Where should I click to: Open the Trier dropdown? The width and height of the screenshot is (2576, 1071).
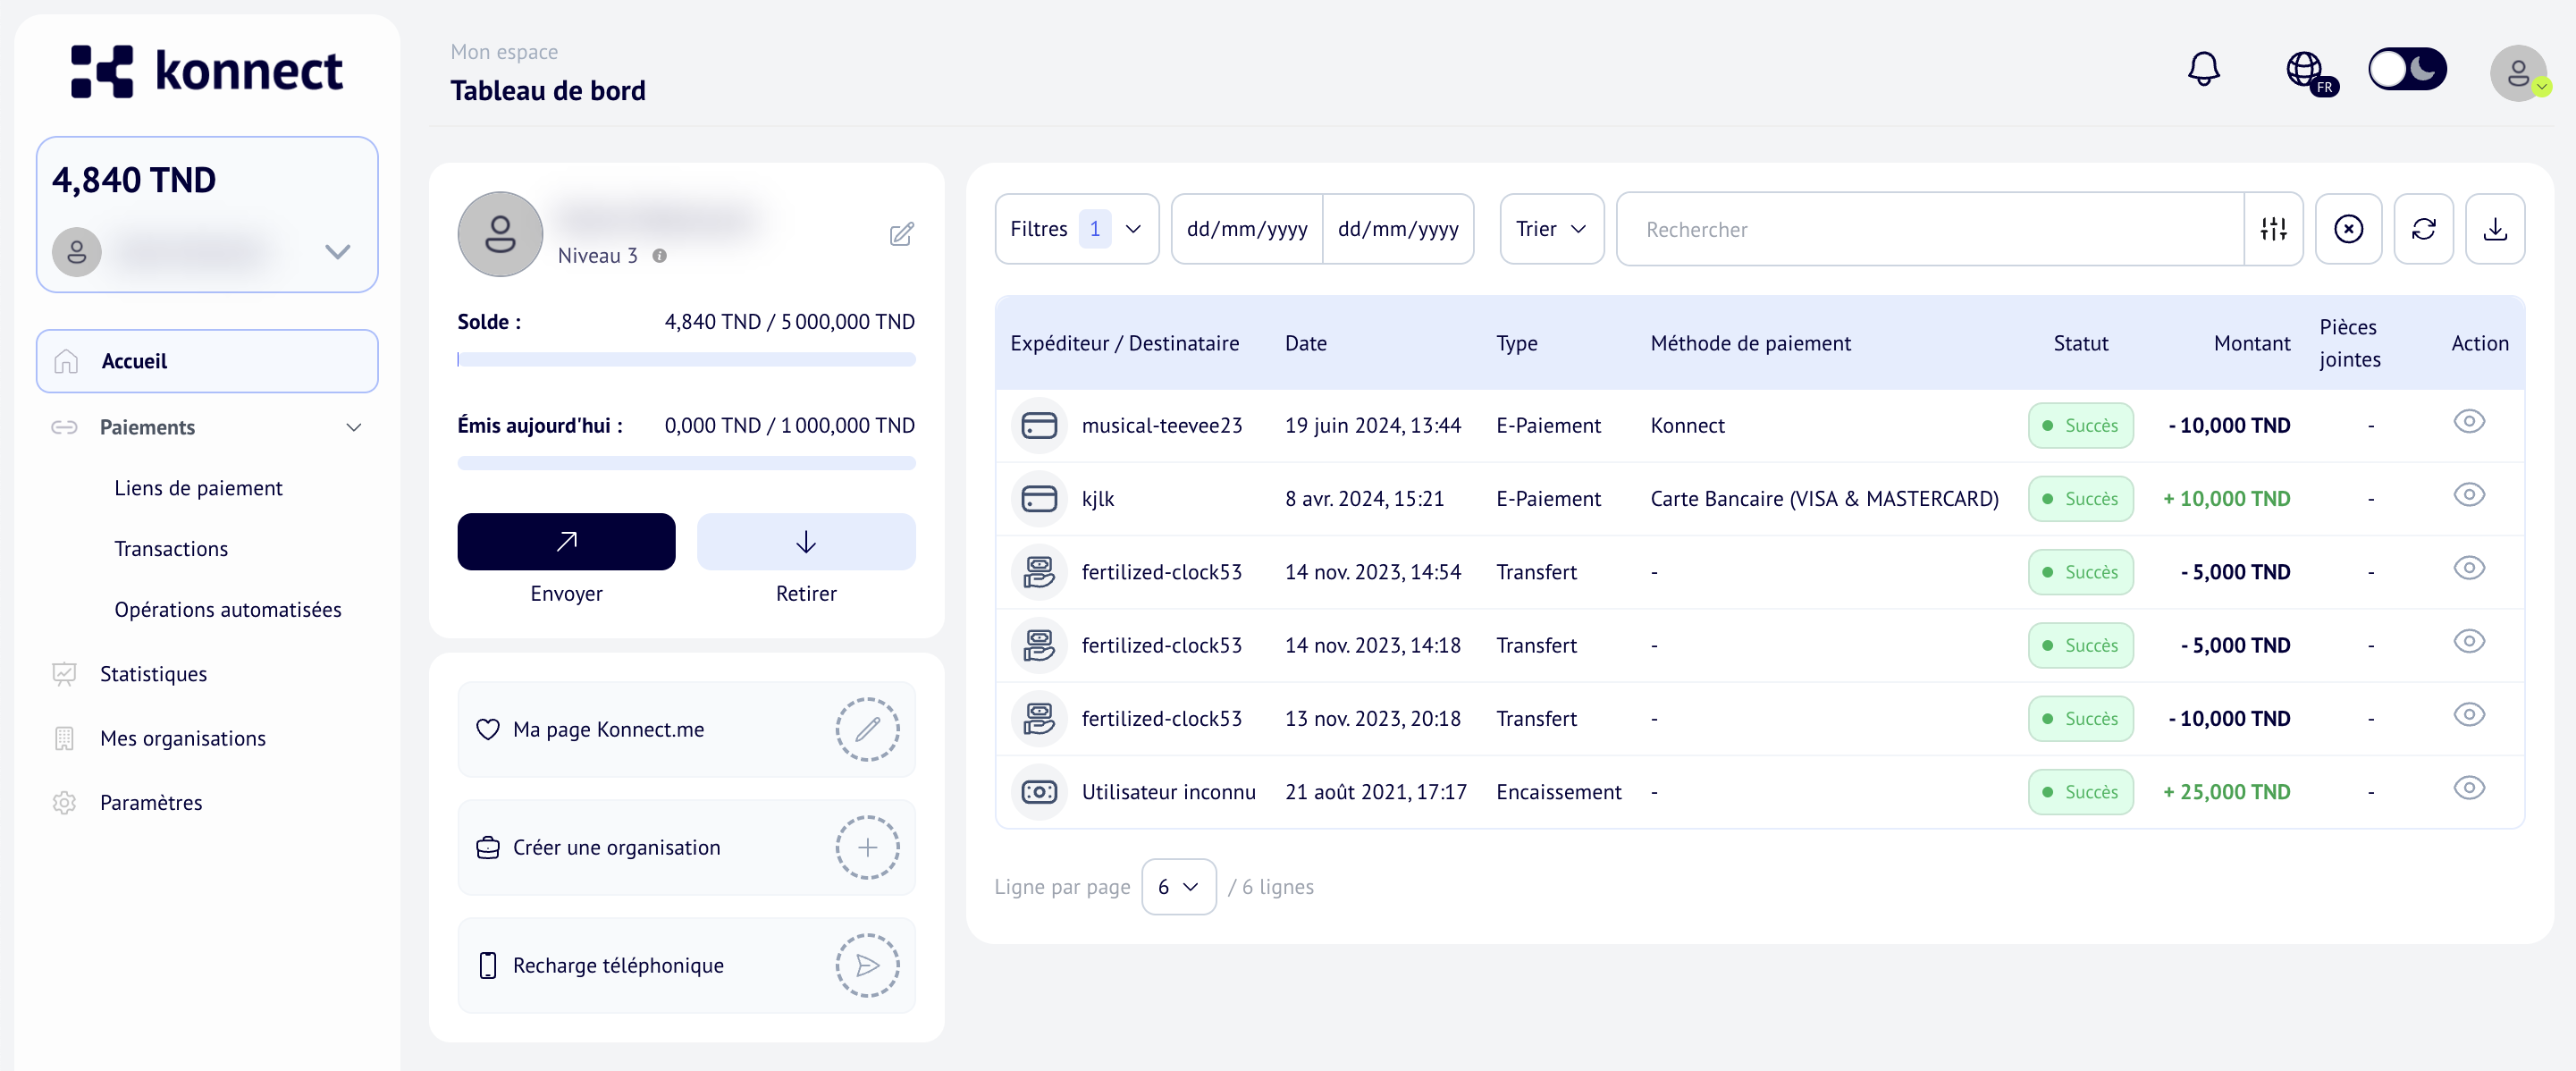(1551, 229)
